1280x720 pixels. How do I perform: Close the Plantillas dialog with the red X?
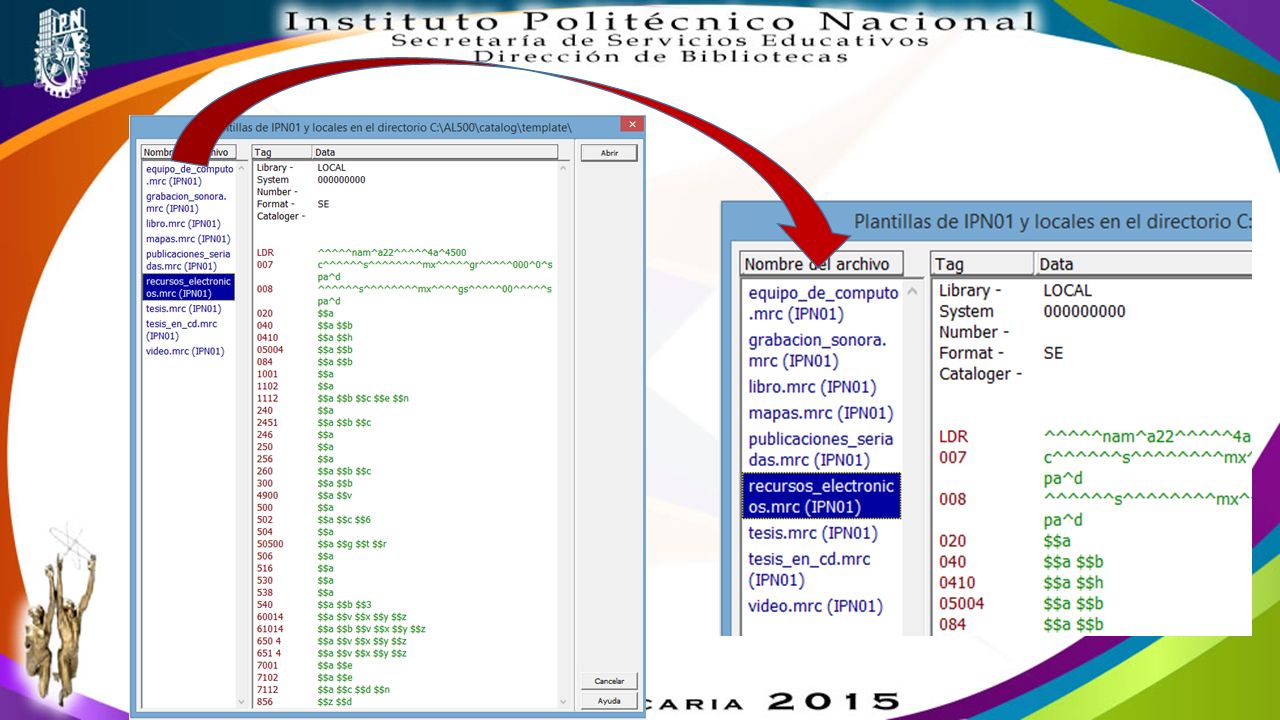(631, 125)
